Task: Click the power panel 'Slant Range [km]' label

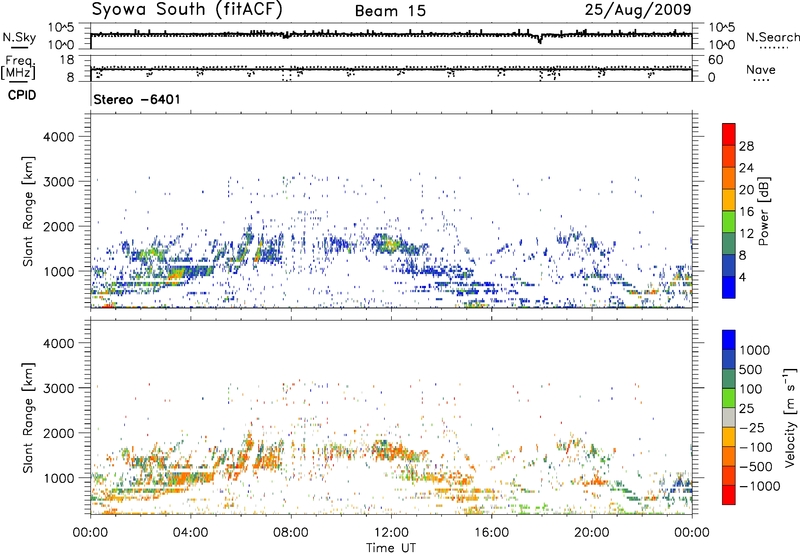Action: pyautogui.click(x=28, y=211)
